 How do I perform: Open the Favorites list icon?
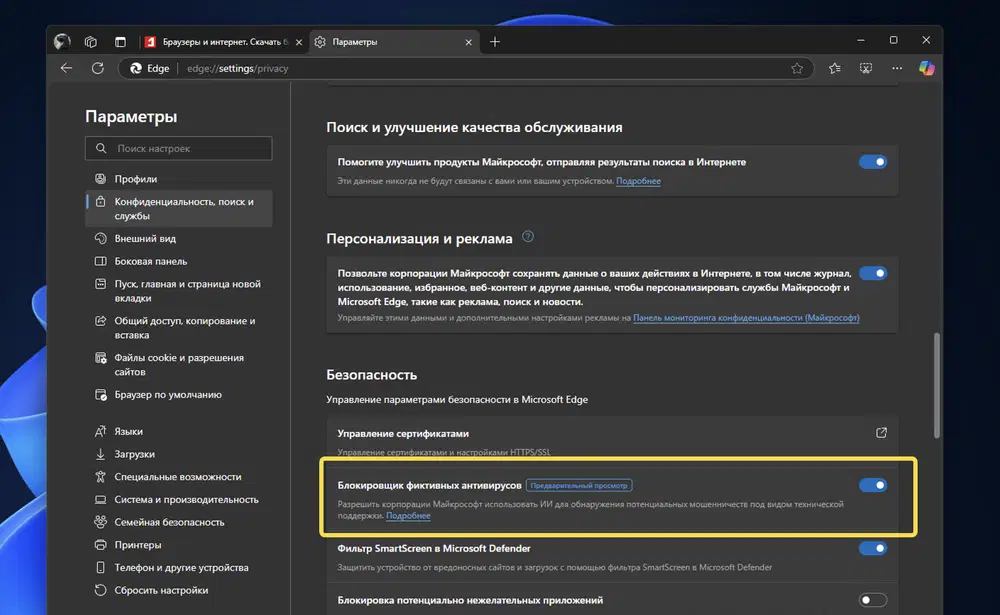pos(834,68)
